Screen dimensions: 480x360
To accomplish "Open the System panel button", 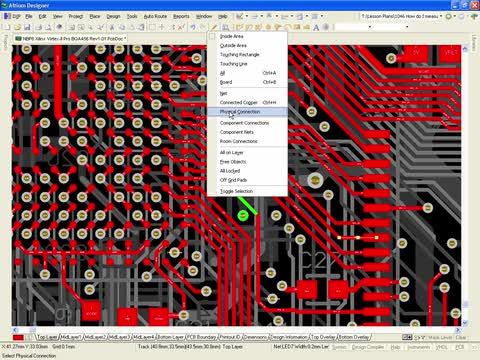I will click(x=339, y=347).
